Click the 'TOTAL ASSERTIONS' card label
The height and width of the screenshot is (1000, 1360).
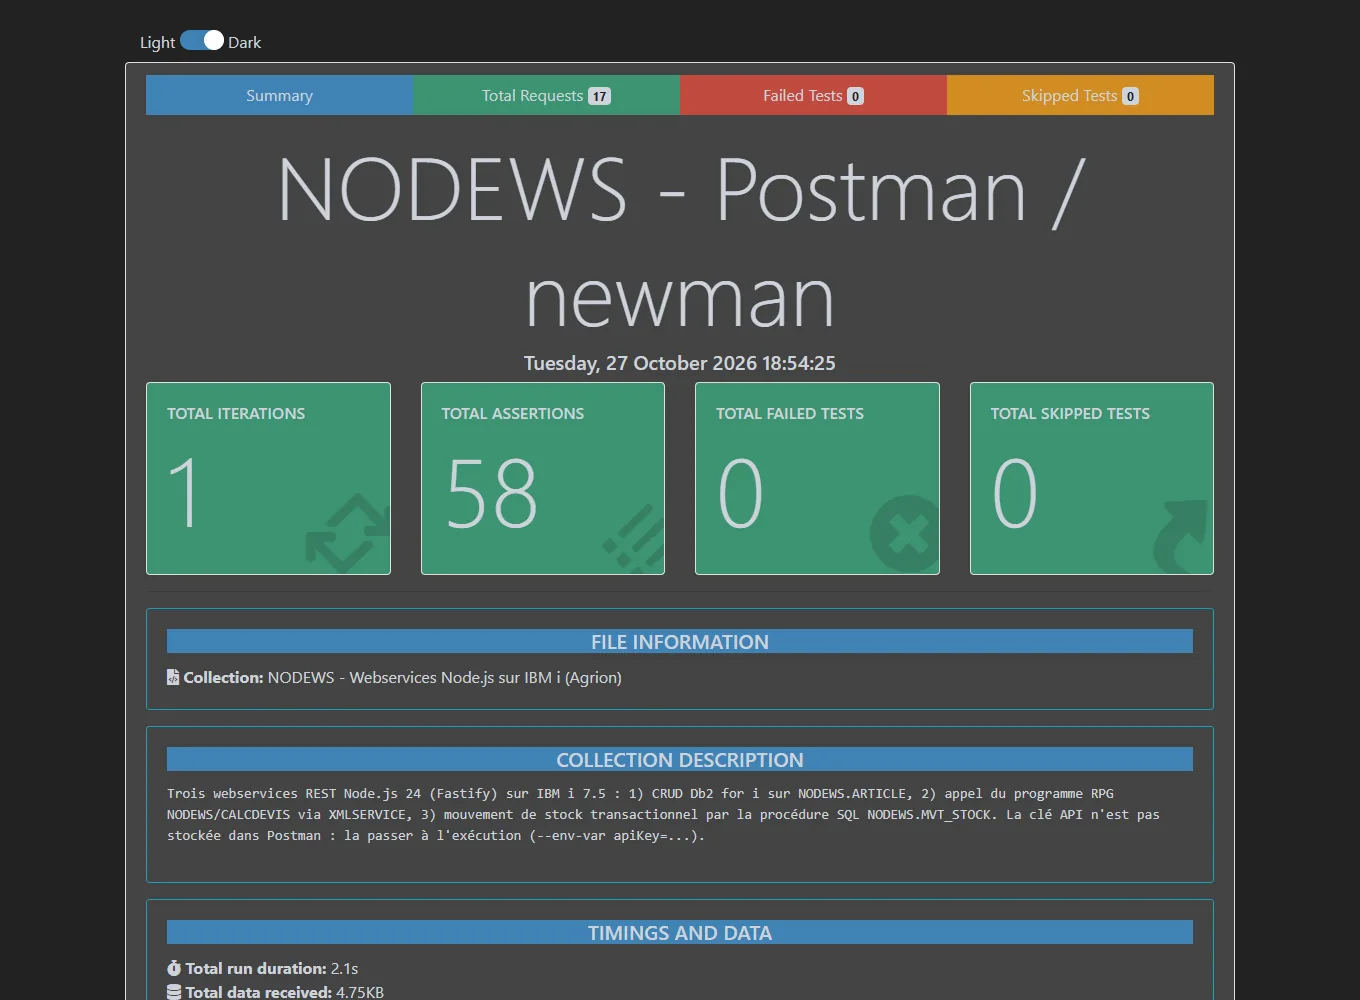(513, 413)
